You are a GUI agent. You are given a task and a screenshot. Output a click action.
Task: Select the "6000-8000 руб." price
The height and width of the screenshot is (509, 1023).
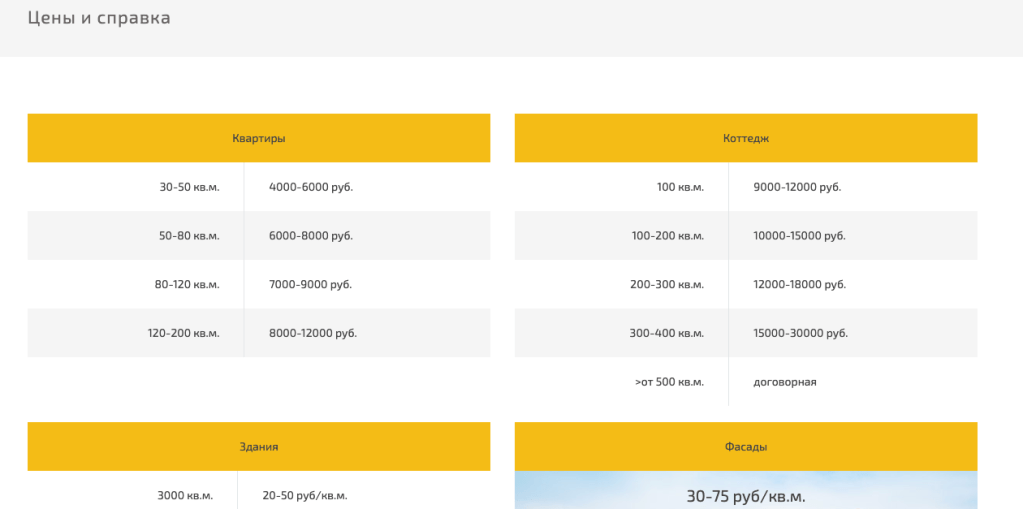coord(311,236)
